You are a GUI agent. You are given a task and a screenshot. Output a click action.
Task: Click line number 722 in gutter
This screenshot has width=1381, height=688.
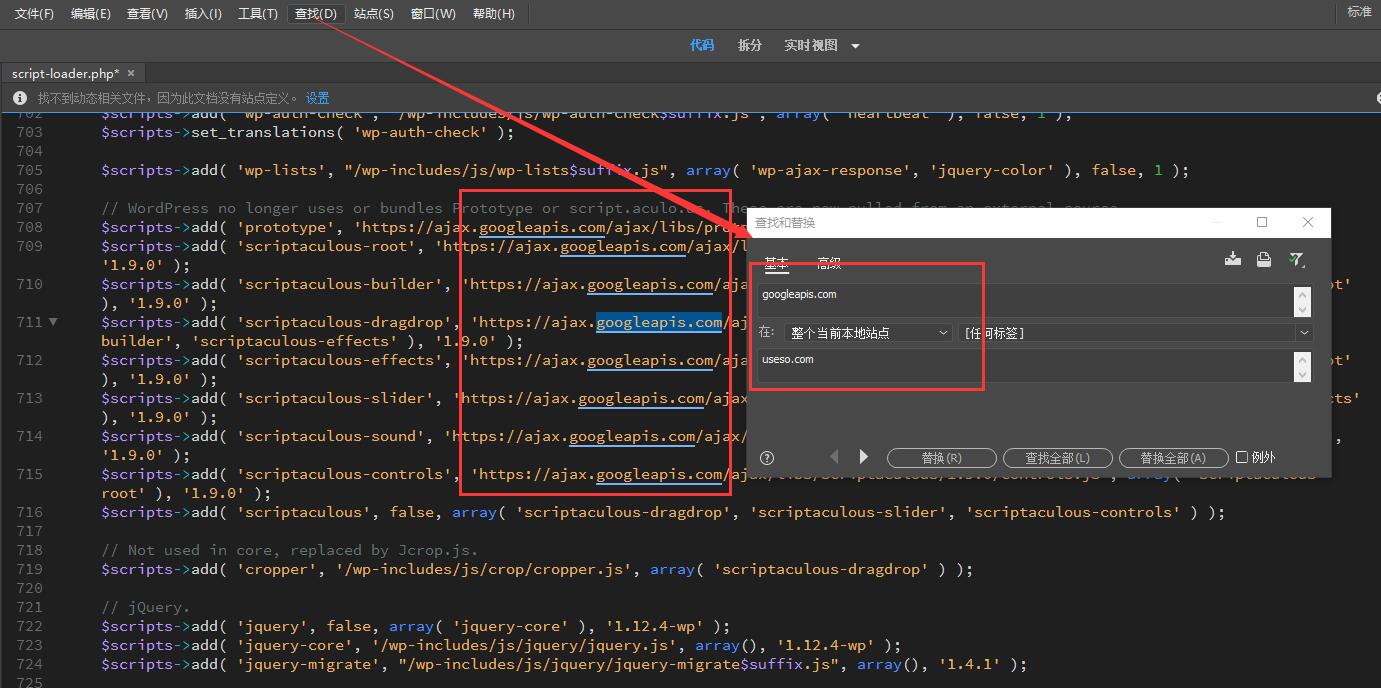coord(30,626)
